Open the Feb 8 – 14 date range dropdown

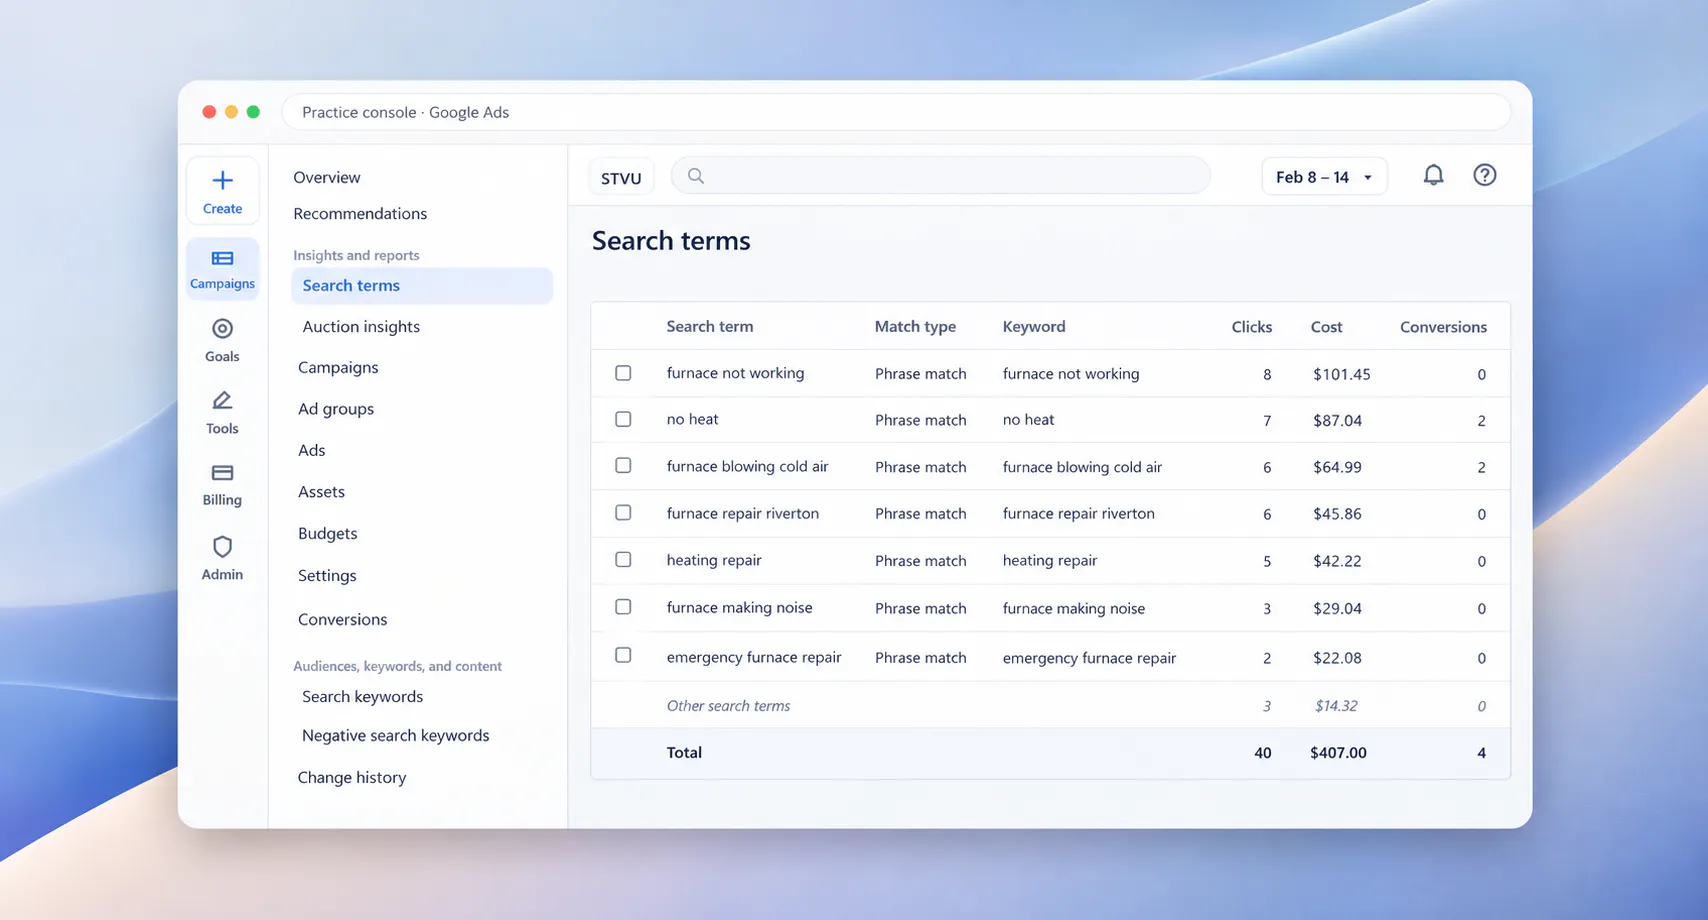[x=1324, y=177]
